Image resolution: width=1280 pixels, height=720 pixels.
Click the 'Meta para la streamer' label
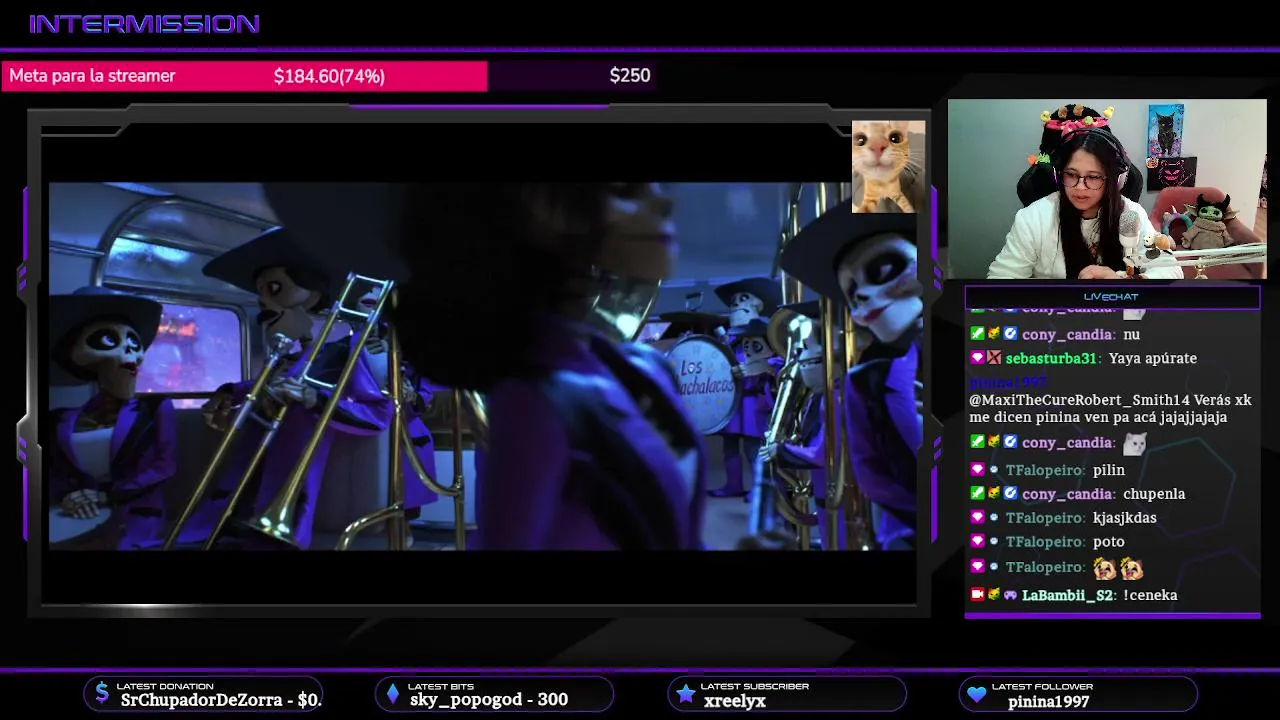(92, 76)
